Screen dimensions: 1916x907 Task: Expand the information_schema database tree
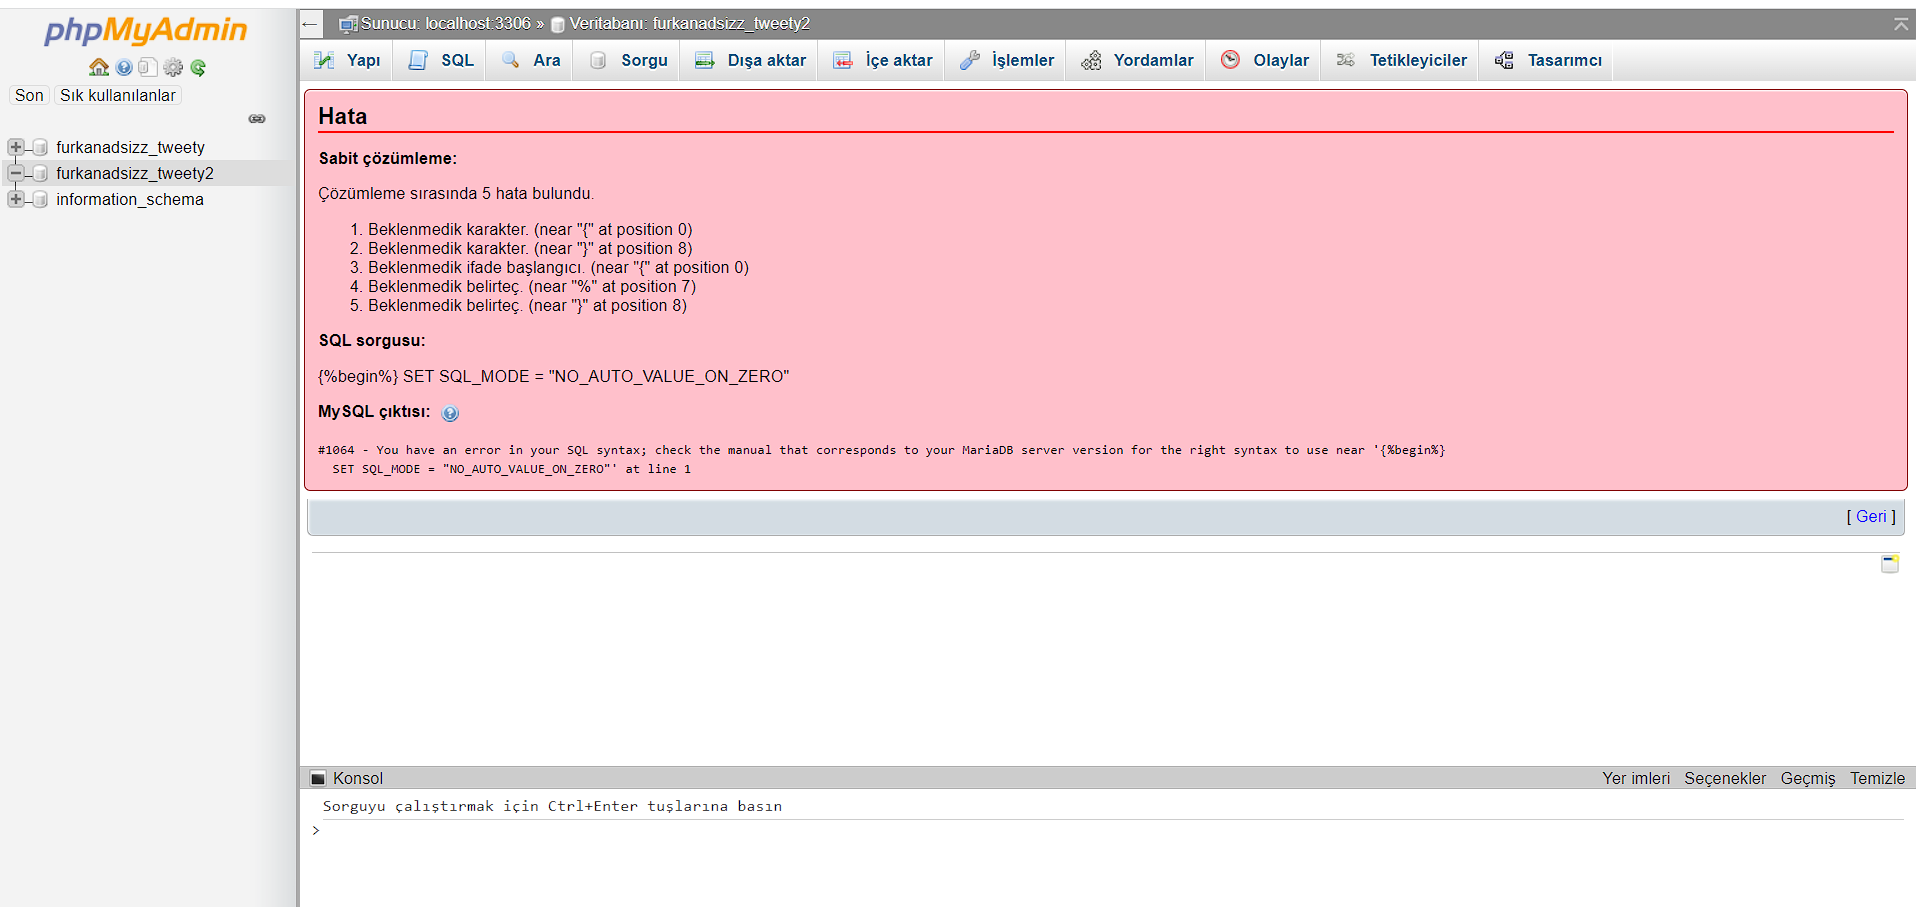[x=16, y=199]
